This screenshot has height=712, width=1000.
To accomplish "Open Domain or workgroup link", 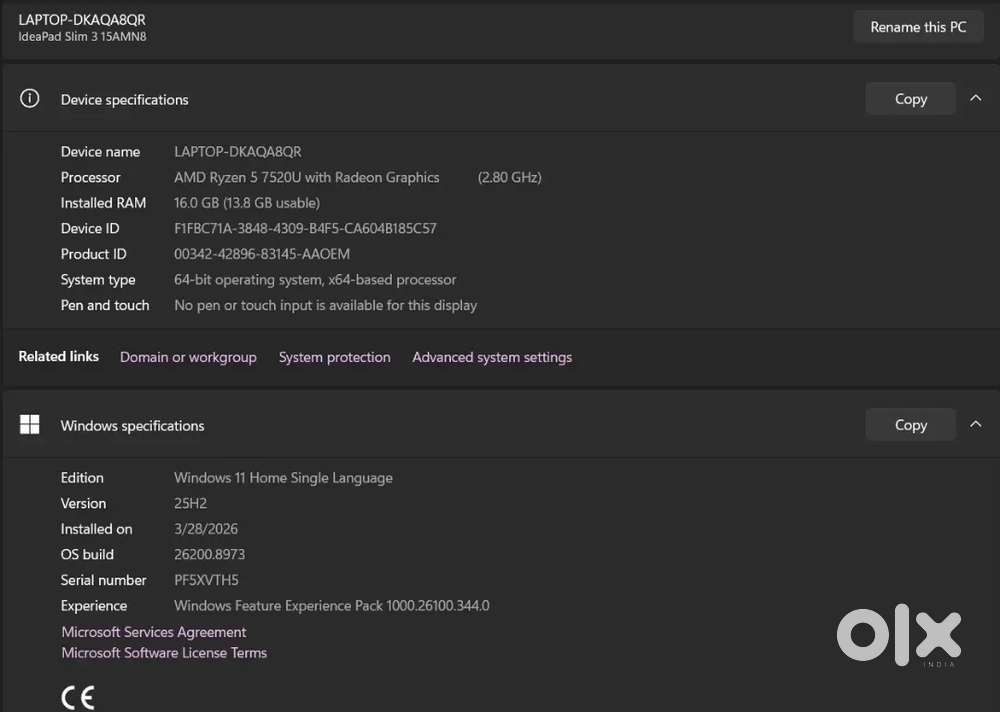I will [188, 357].
